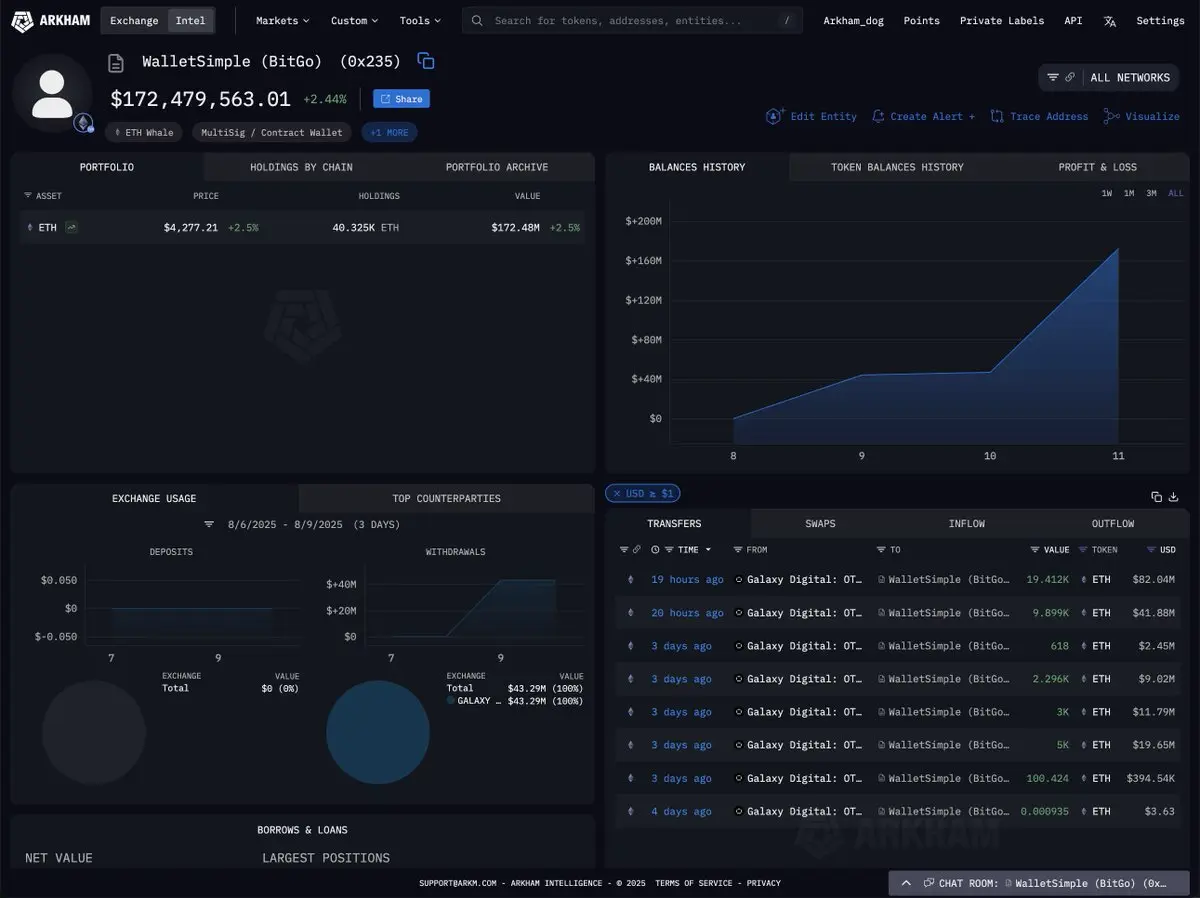Click the ETH Whale tag
Image resolution: width=1200 pixels, height=898 pixels.
pos(143,132)
